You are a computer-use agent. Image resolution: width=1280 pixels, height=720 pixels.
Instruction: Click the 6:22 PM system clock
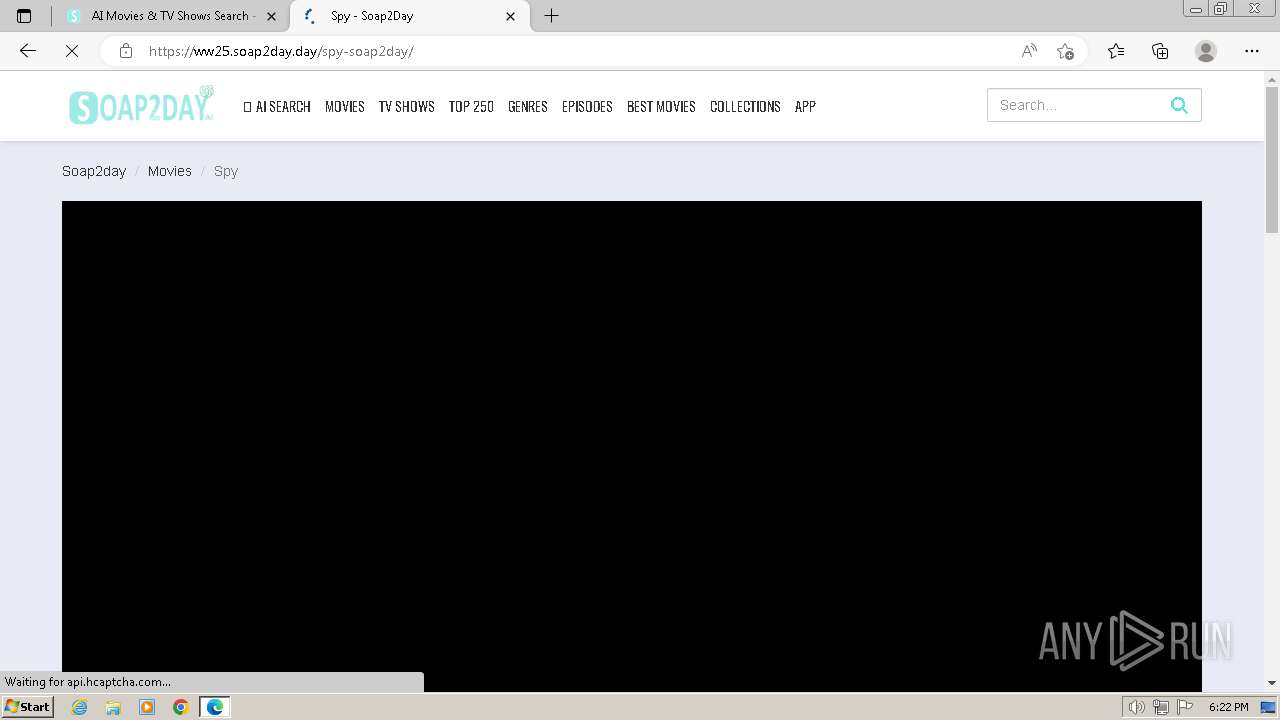[1228, 707]
